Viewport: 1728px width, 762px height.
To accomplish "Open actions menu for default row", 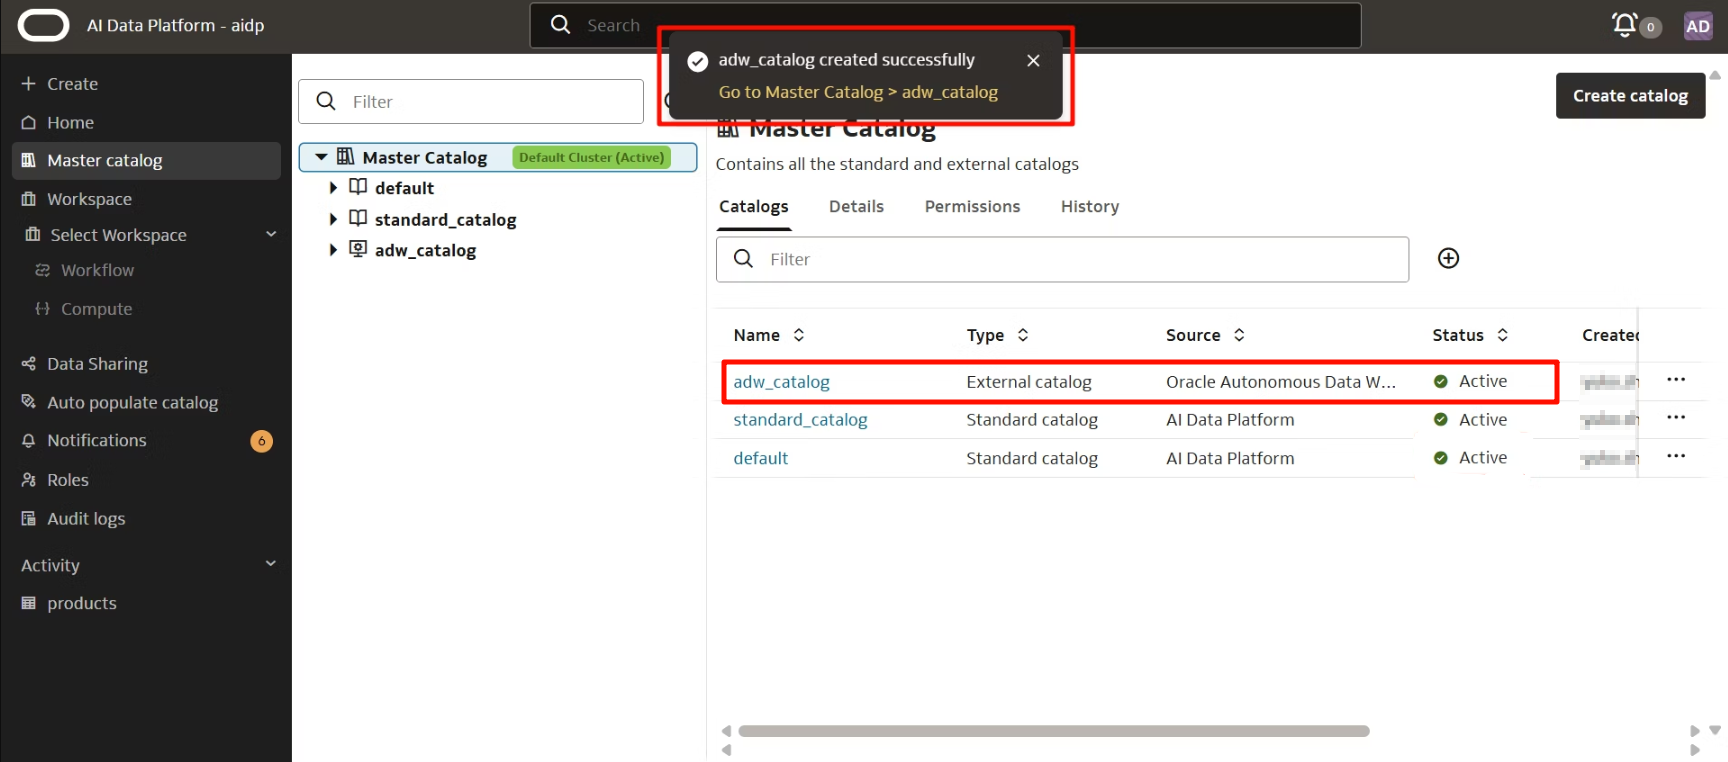I will [x=1676, y=456].
